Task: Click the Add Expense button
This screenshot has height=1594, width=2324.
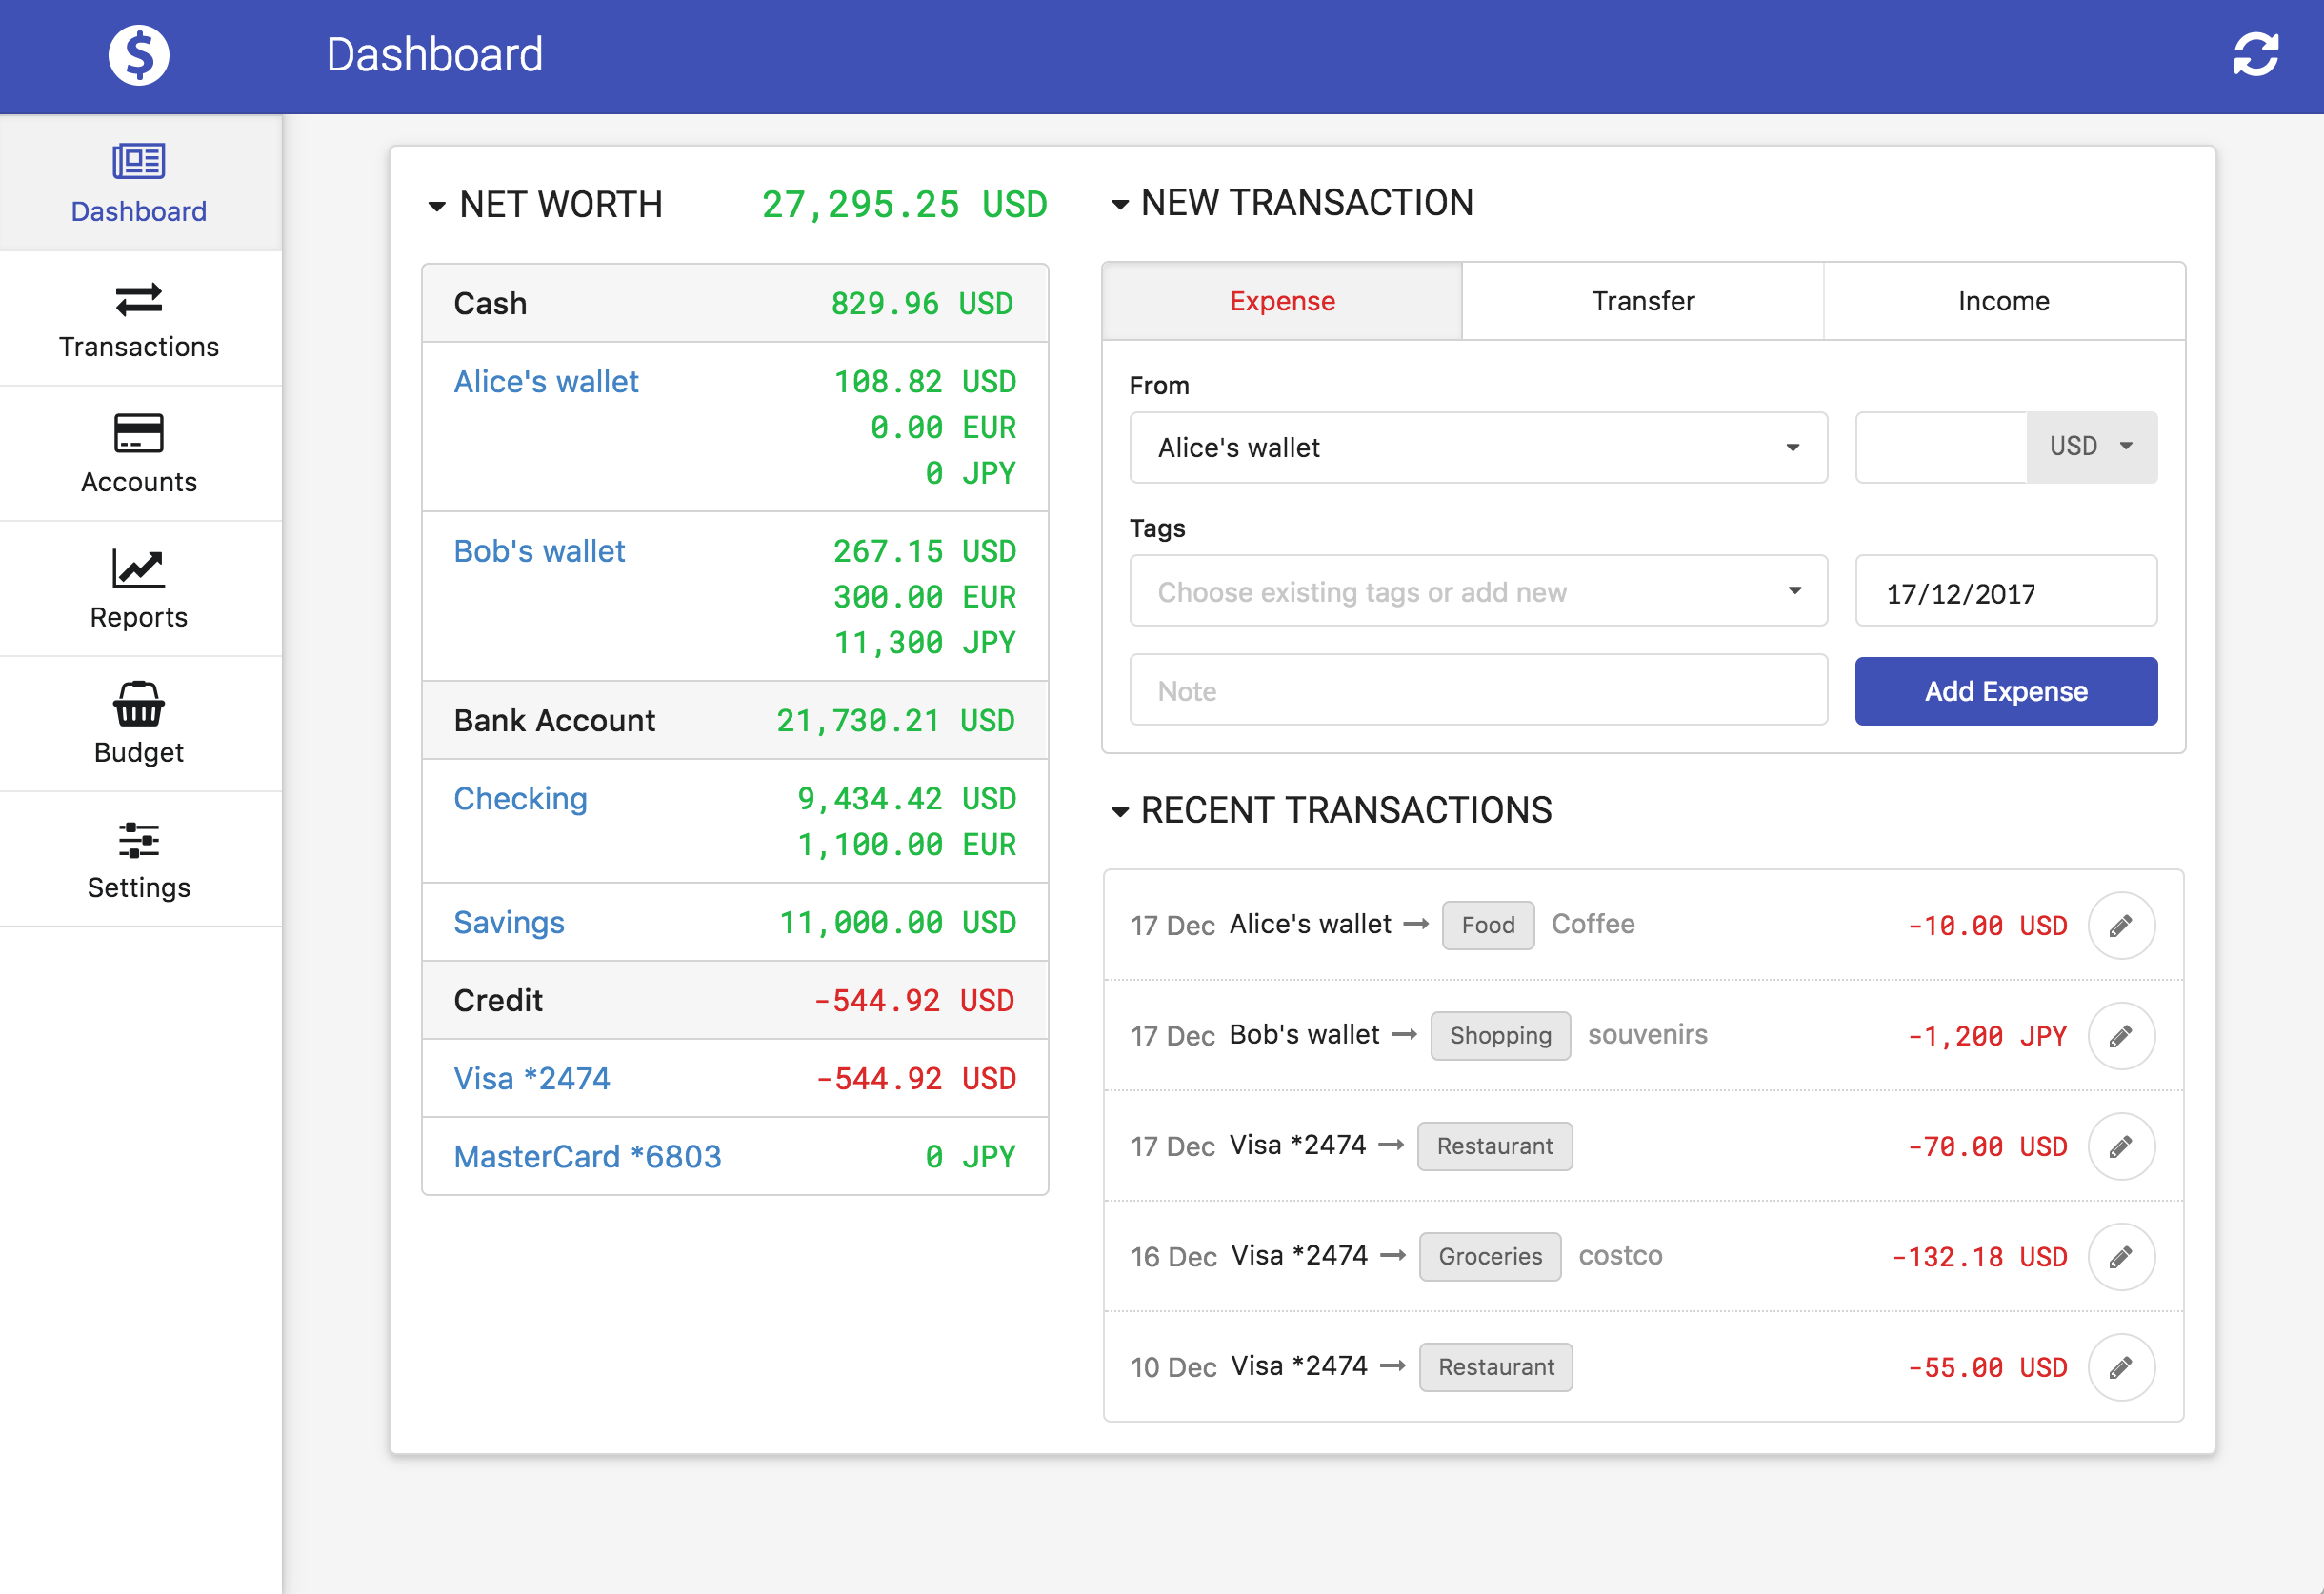Action: 2005,691
